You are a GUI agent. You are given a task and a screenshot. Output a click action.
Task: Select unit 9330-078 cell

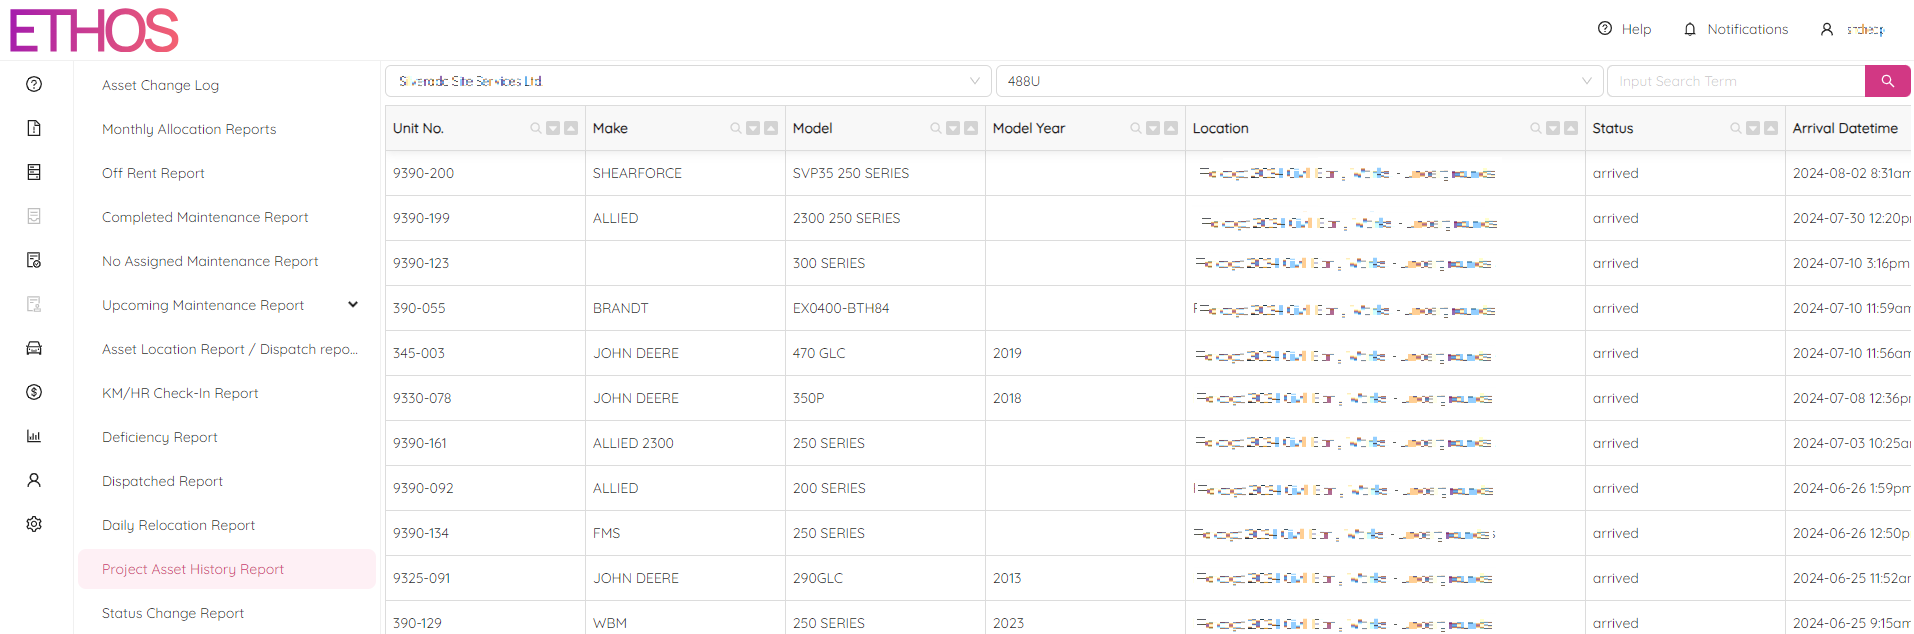(485, 398)
